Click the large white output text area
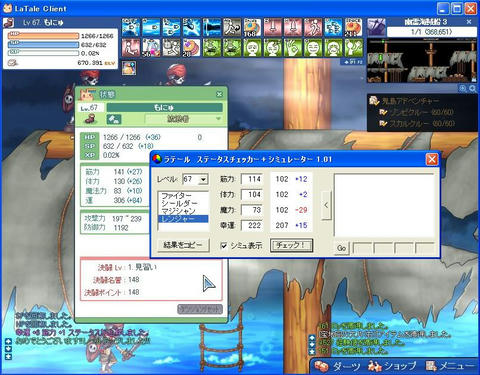 (x=384, y=205)
